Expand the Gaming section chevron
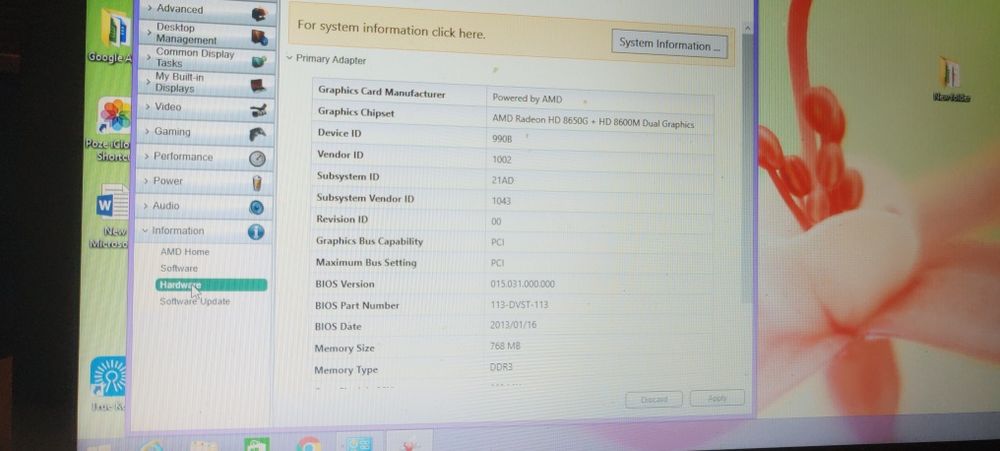 (147, 131)
